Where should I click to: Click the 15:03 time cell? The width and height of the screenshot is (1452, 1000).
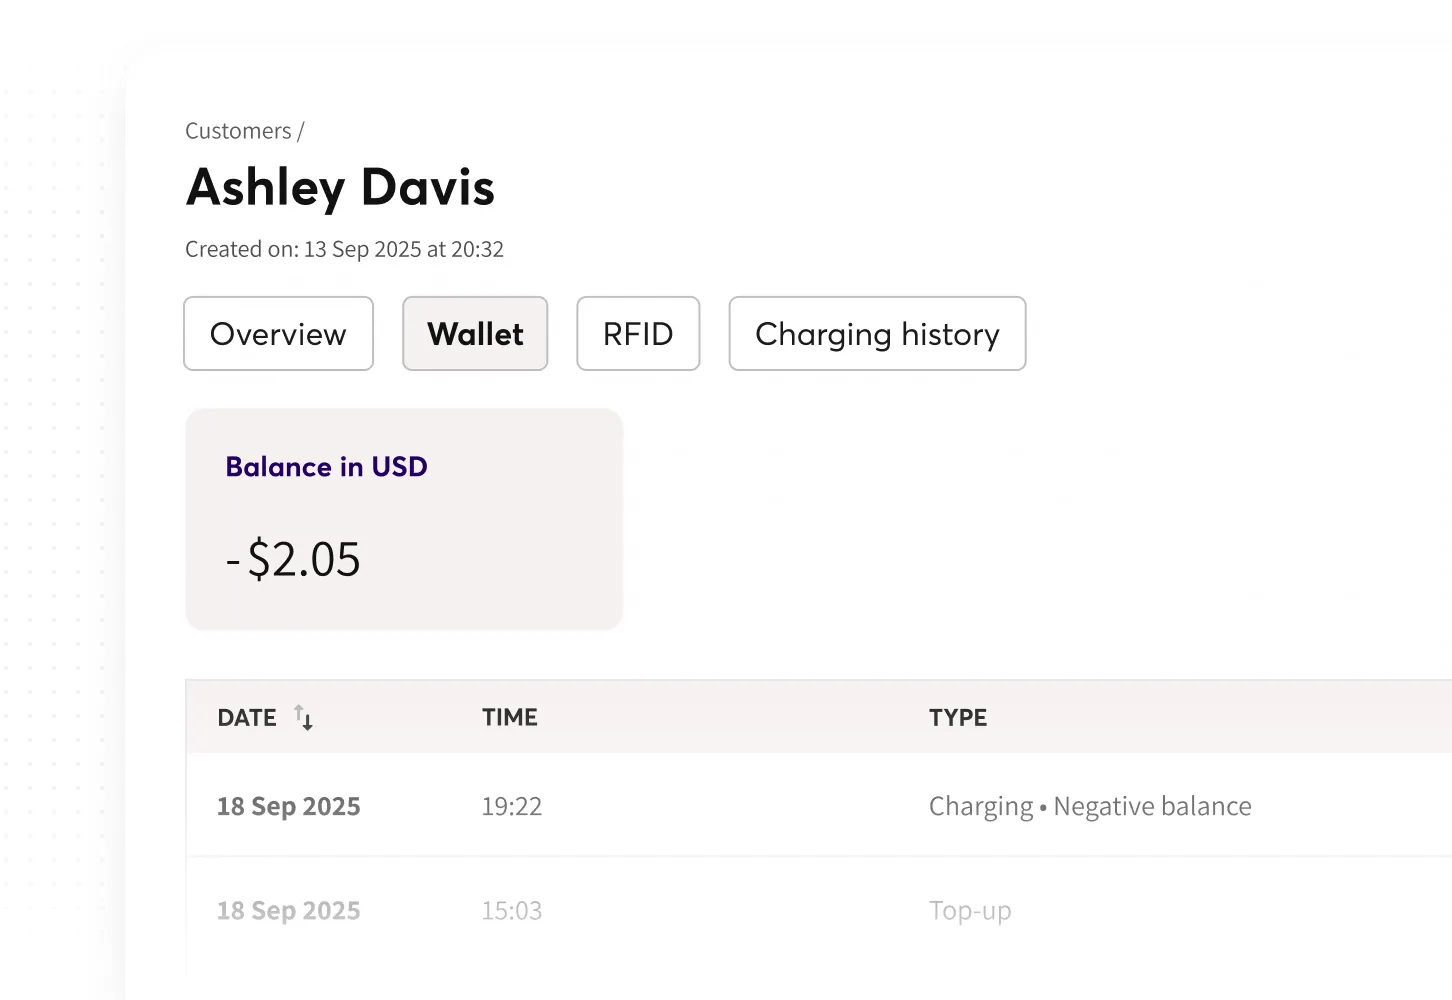[512, 910]
